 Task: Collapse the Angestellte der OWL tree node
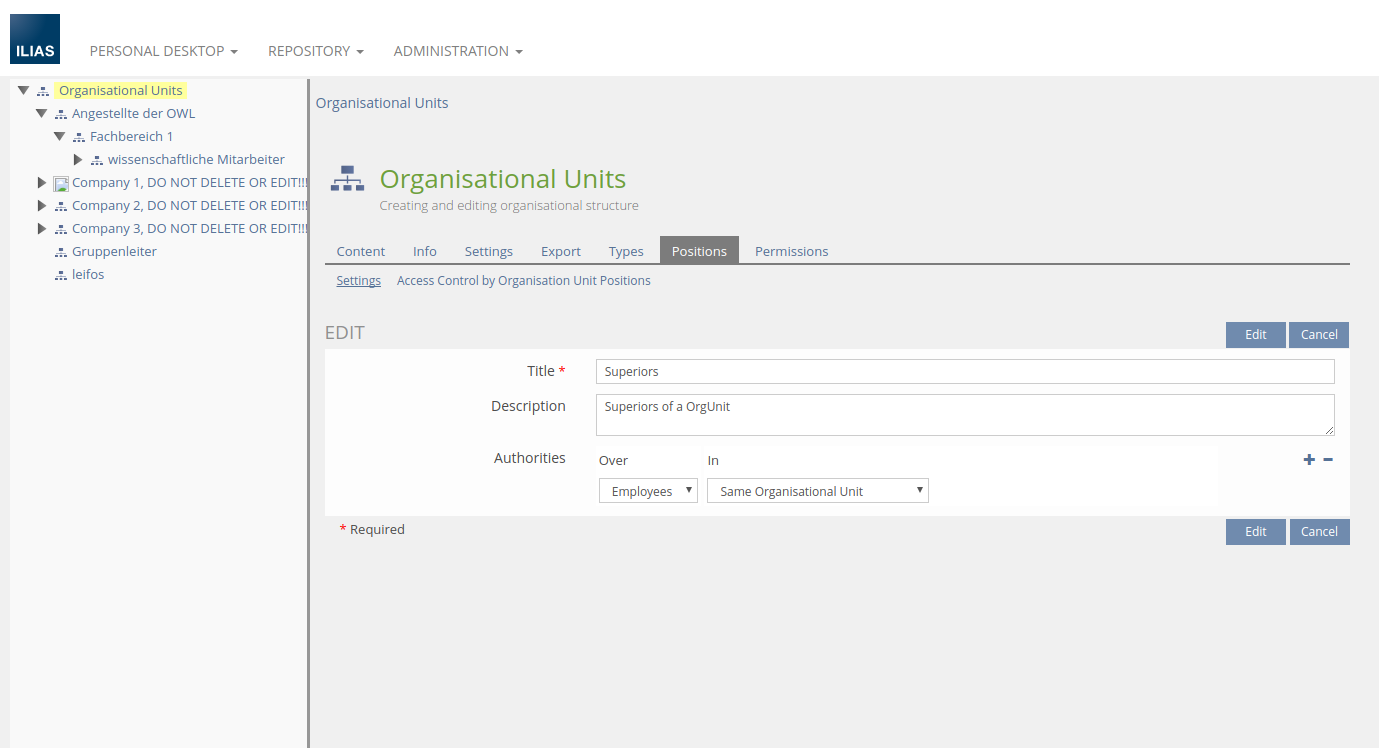pos(42,114)
